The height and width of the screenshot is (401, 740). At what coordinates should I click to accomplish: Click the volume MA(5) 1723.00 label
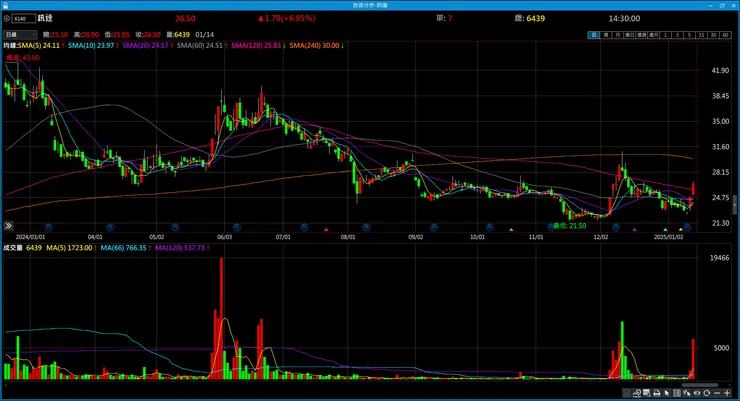pos(69,248)
